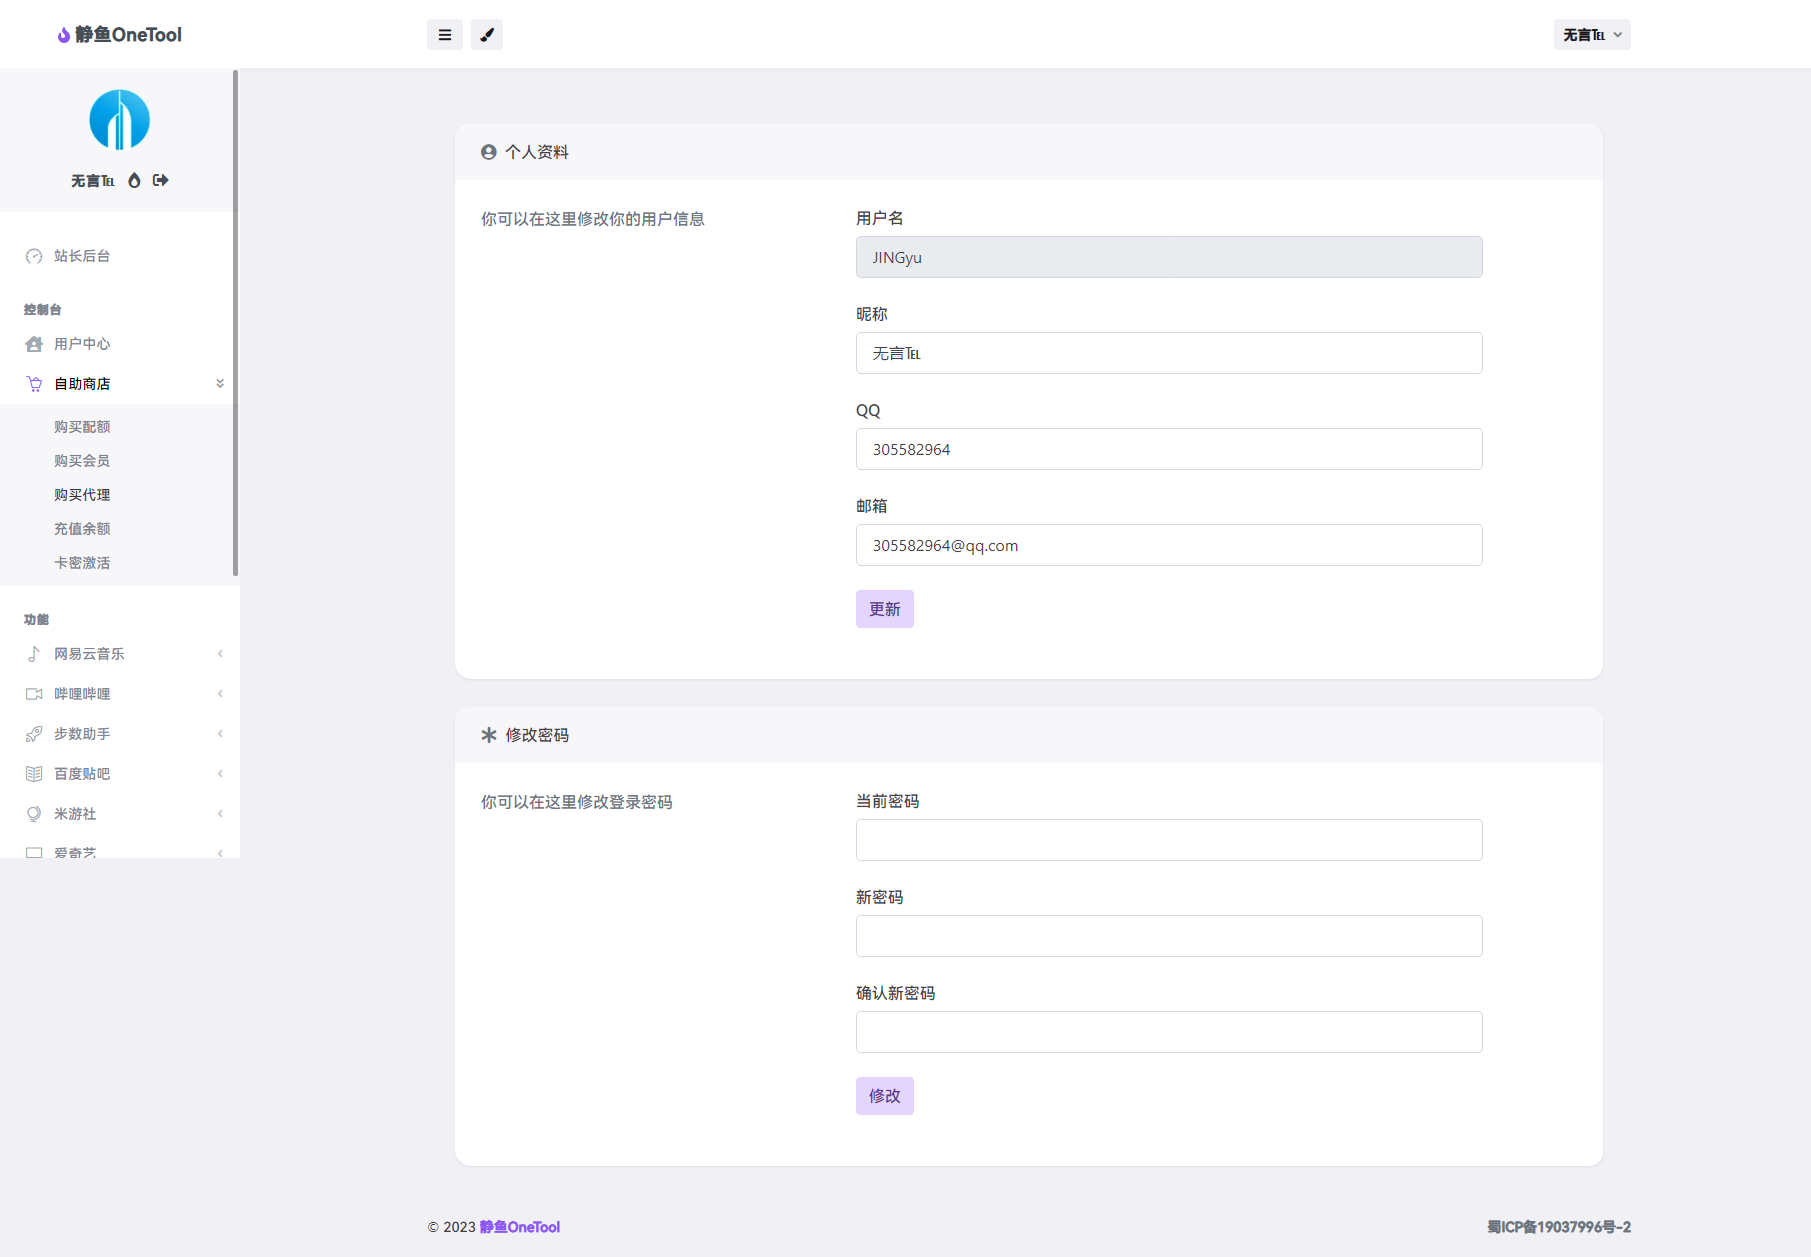Image resolution: width=1811 pixels, height=1257 pixels.
Task: Focus the 邮箱 email input field
Action: [x=1168, y=545]
